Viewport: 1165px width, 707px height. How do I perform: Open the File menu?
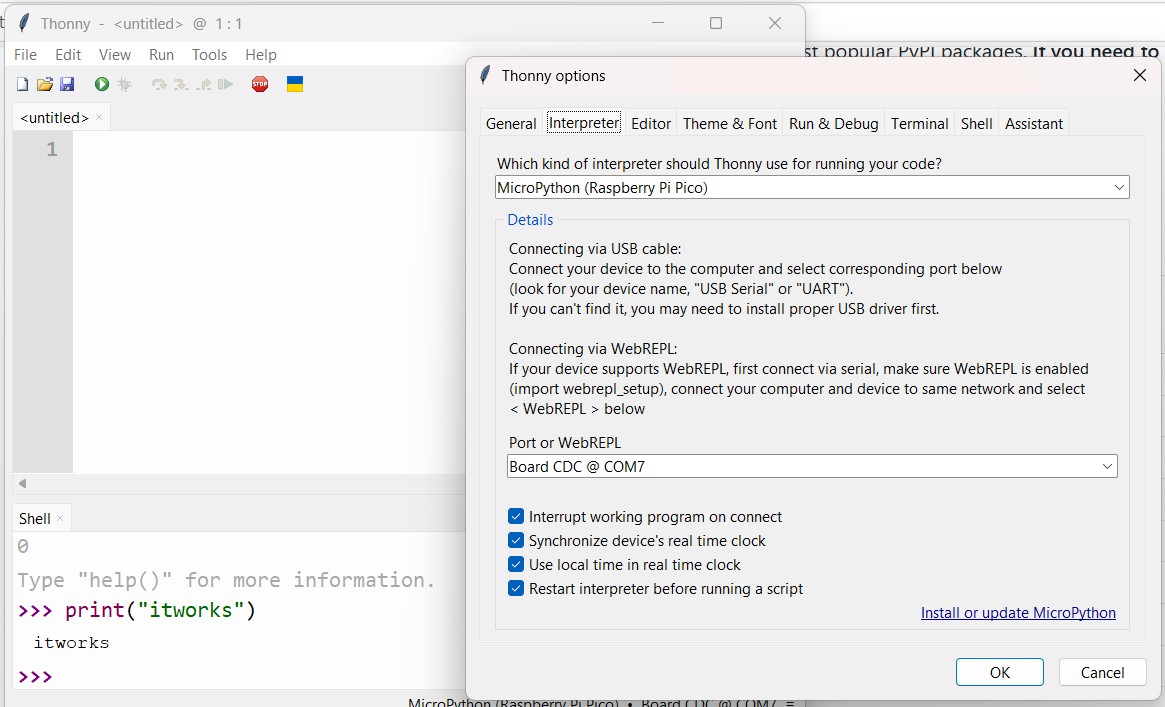pos(25,55)
